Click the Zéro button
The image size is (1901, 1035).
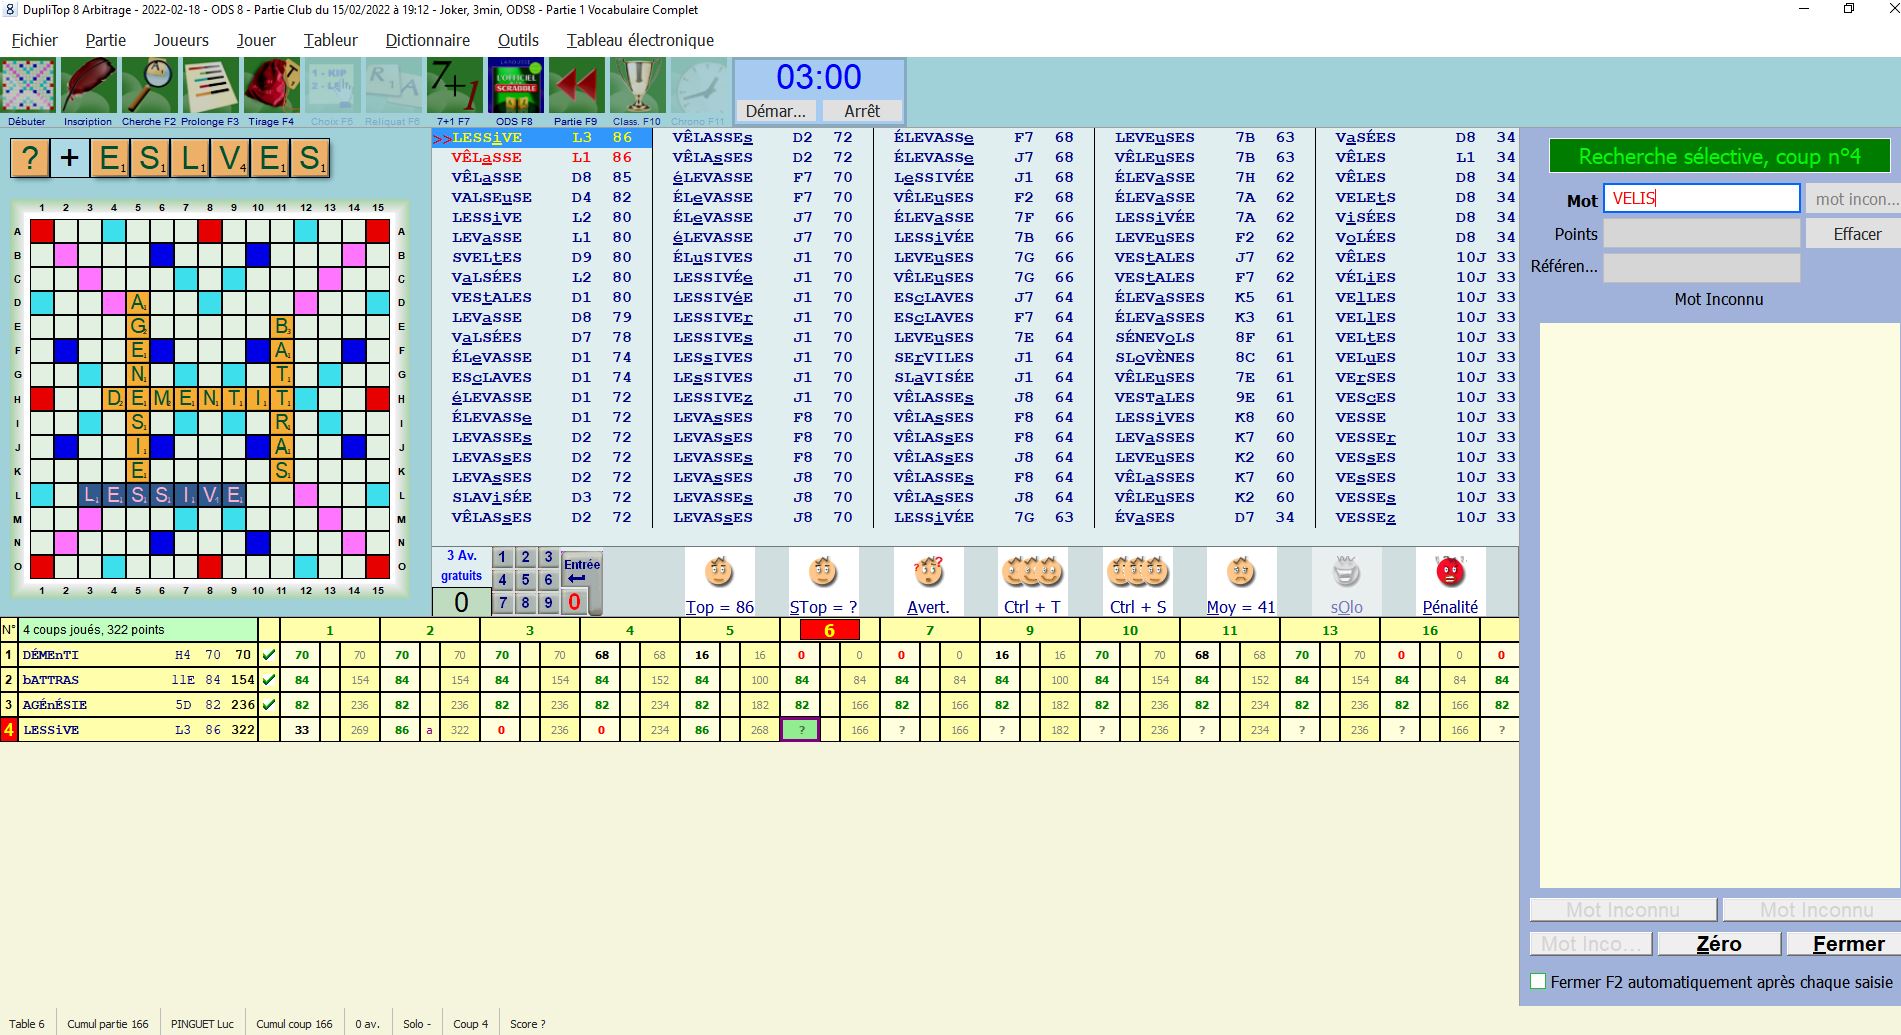point(1718,944)
